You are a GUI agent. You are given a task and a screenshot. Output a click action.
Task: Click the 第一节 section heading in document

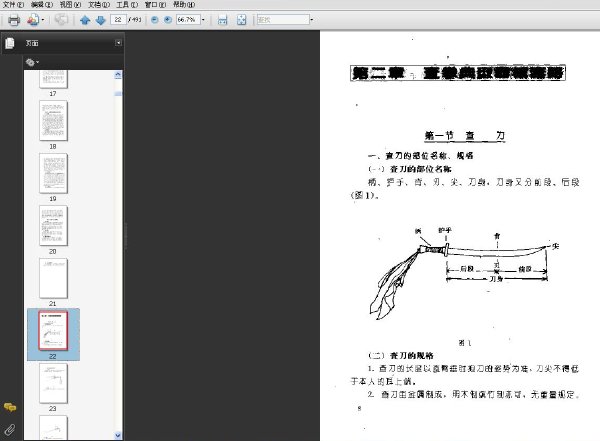point(465,136)
